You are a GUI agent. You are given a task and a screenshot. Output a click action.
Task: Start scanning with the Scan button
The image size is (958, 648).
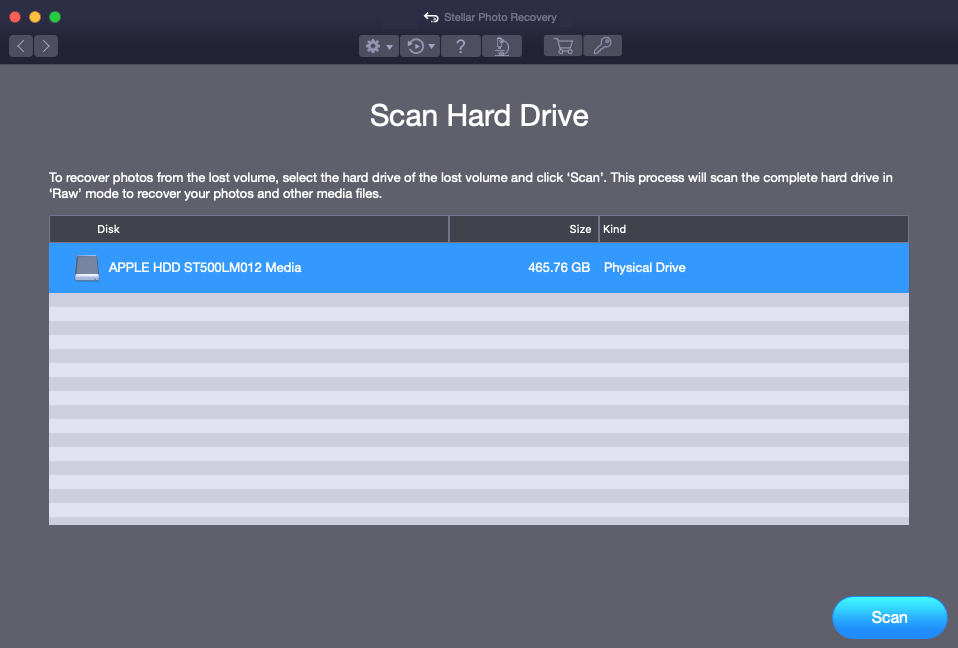pyautogui.click(x=890, y=617)
